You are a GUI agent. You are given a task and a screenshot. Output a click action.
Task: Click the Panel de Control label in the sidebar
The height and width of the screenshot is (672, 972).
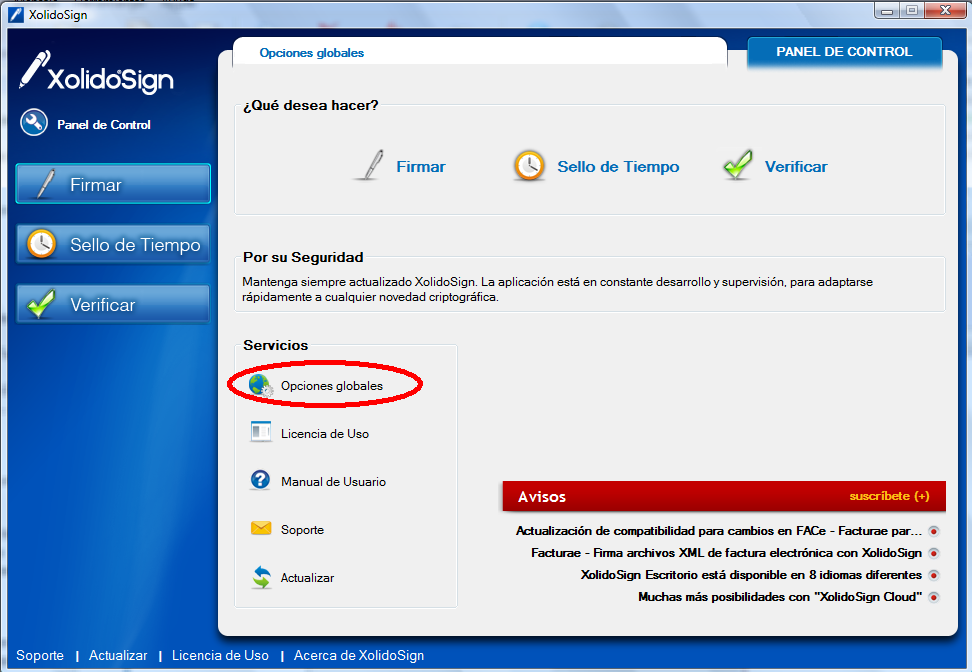(x=104, y=125)
